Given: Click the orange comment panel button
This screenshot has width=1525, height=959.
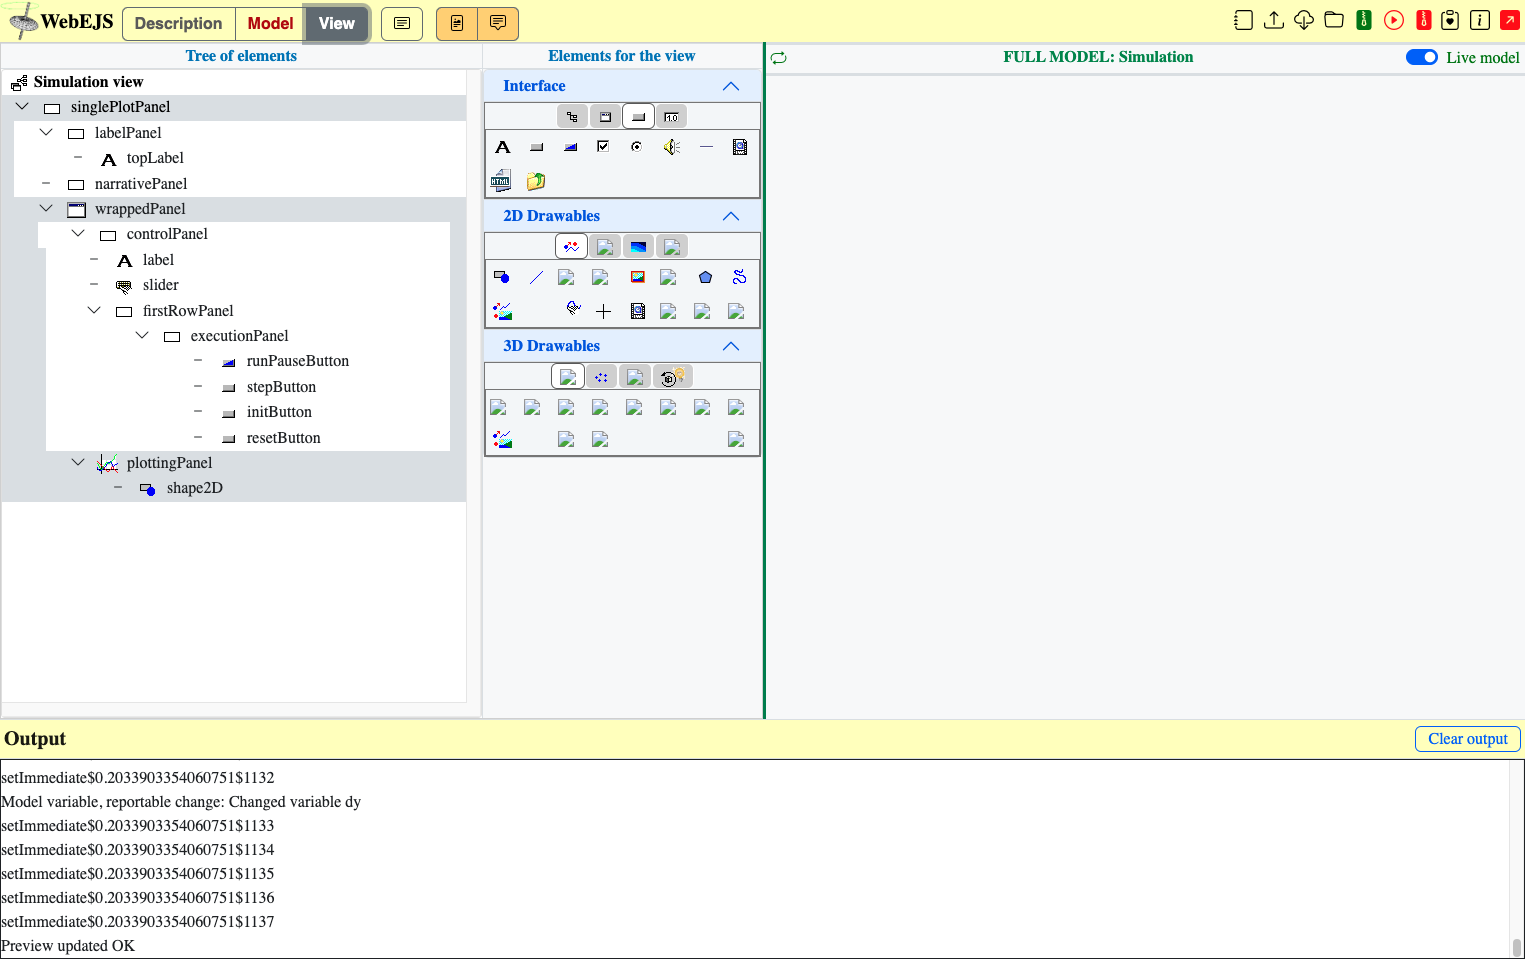Looking at the screenshot, I should [498, 23].
